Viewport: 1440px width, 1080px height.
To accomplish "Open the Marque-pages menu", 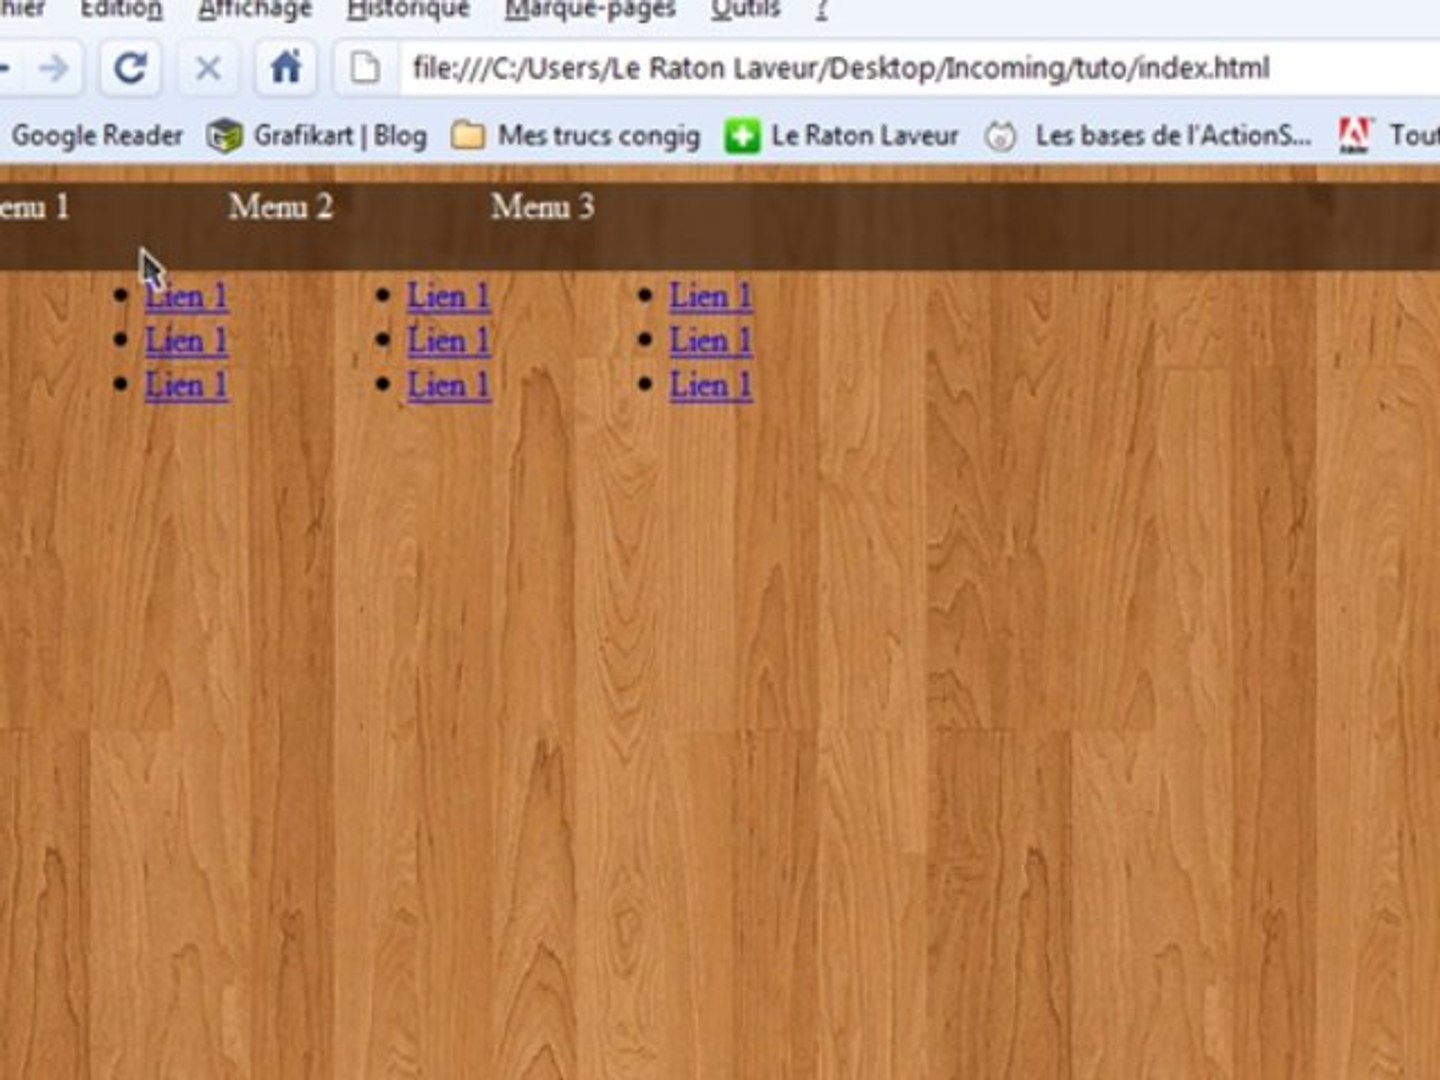I will pos(590,10).
